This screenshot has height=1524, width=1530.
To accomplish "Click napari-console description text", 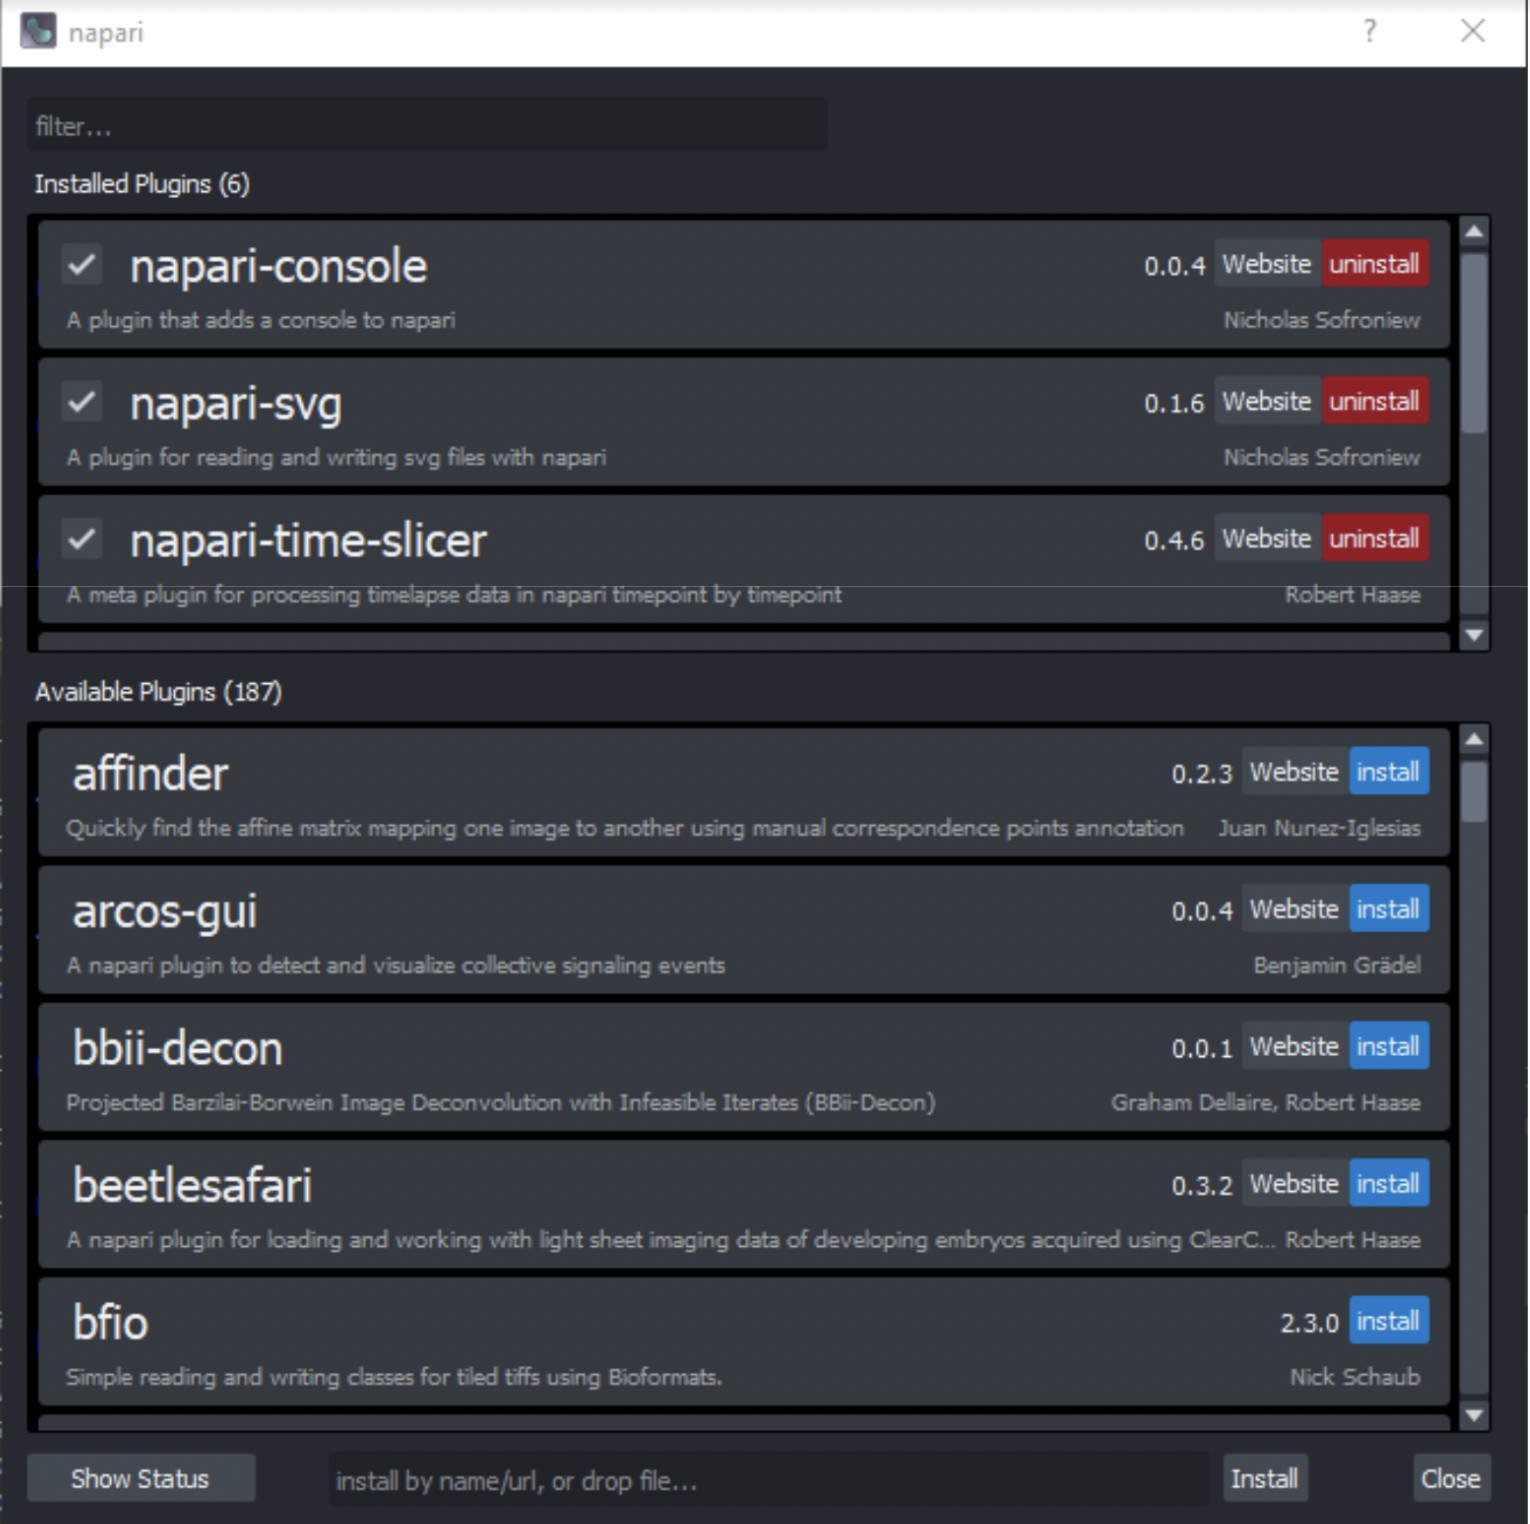I will 261,320.
